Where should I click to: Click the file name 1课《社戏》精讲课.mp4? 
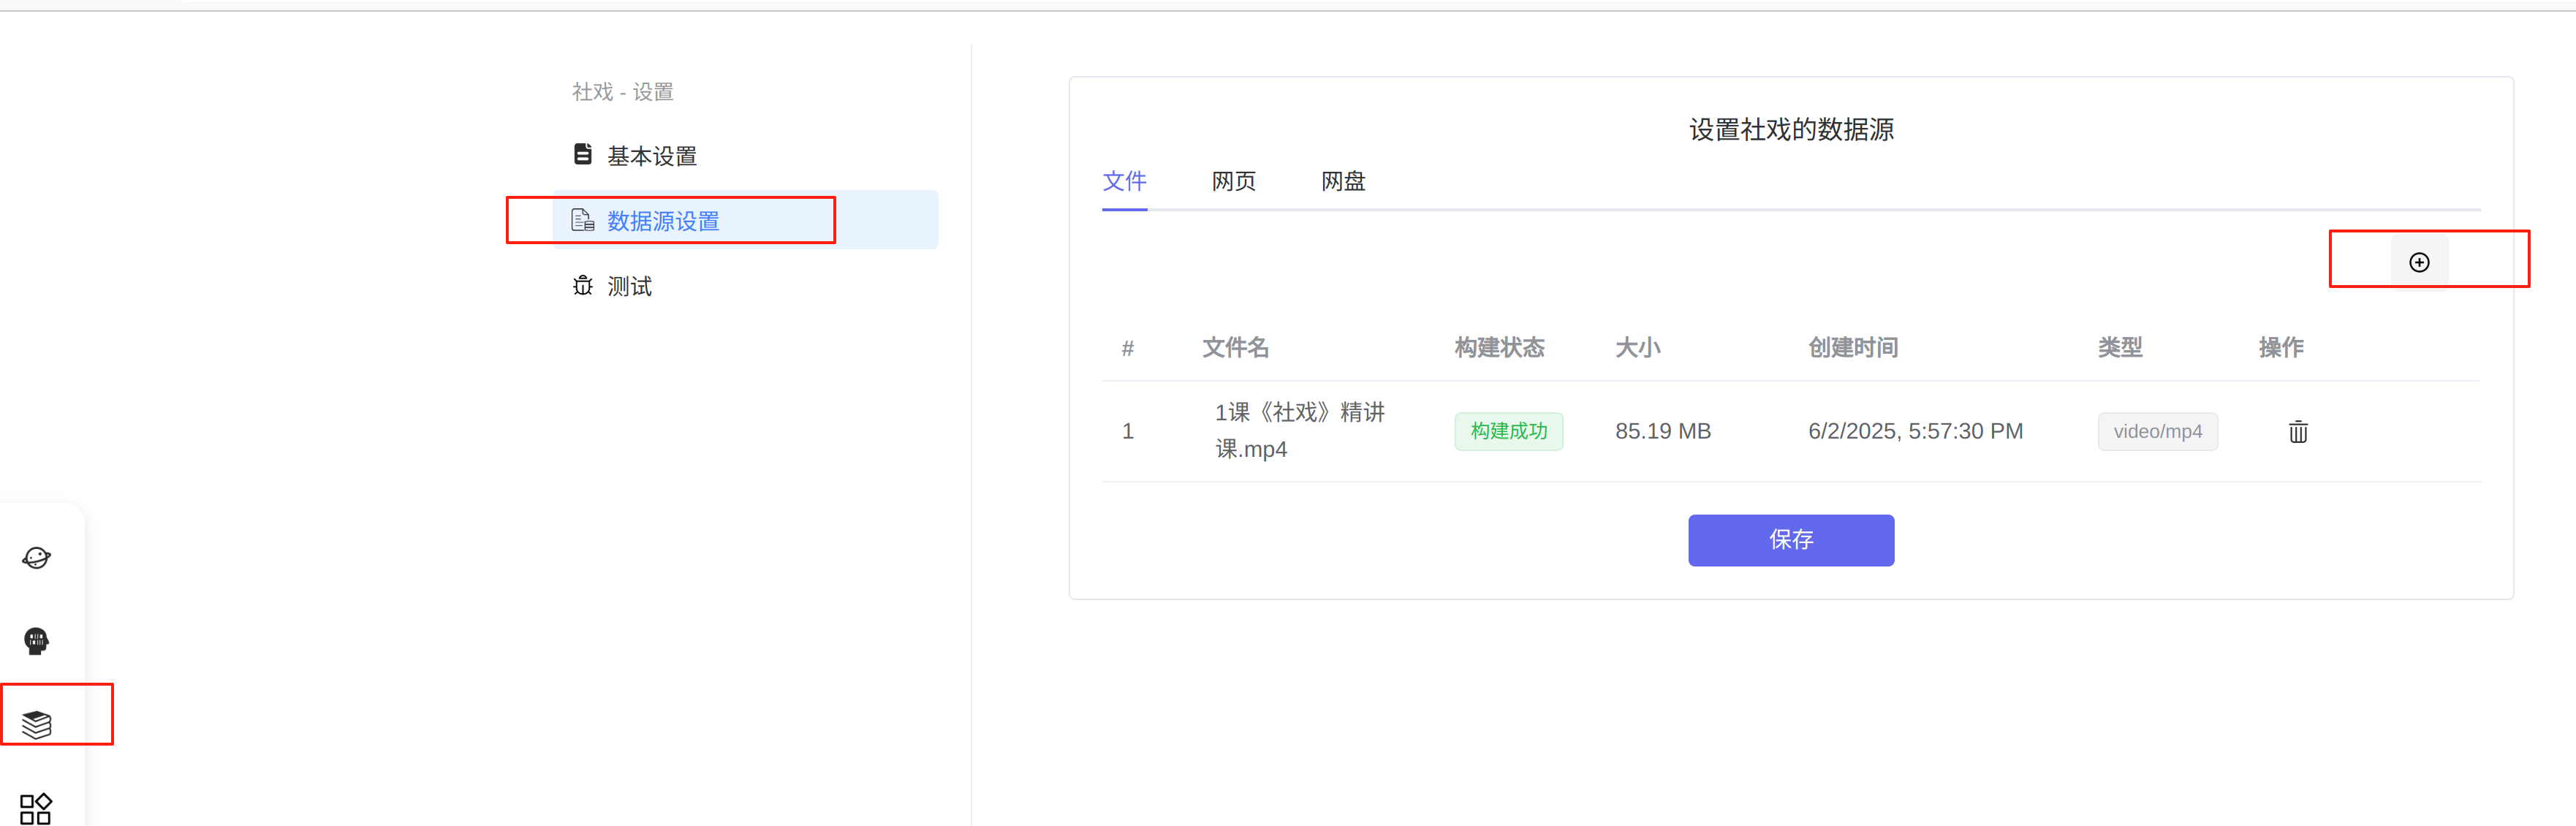tap(1298, 431)
